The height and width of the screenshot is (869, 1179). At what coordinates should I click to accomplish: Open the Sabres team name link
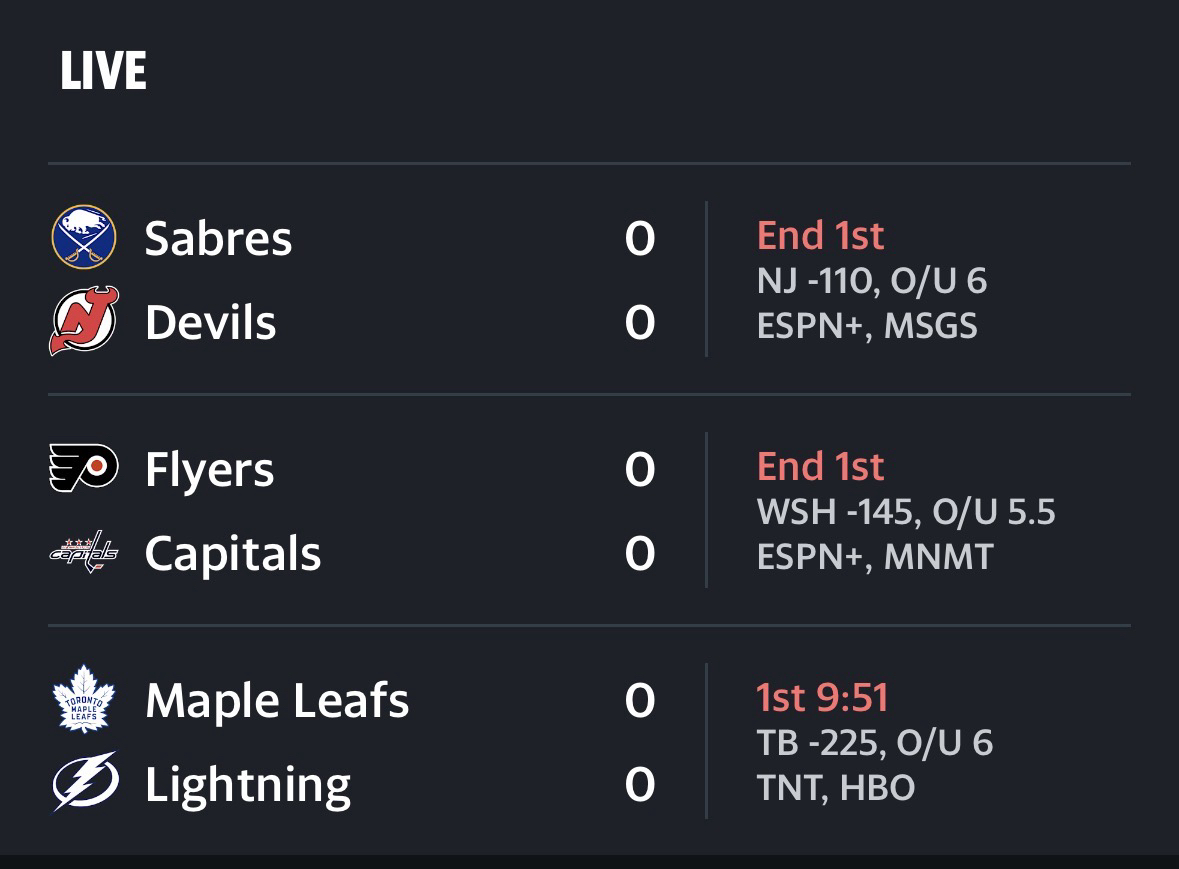(x=218, y=238)
